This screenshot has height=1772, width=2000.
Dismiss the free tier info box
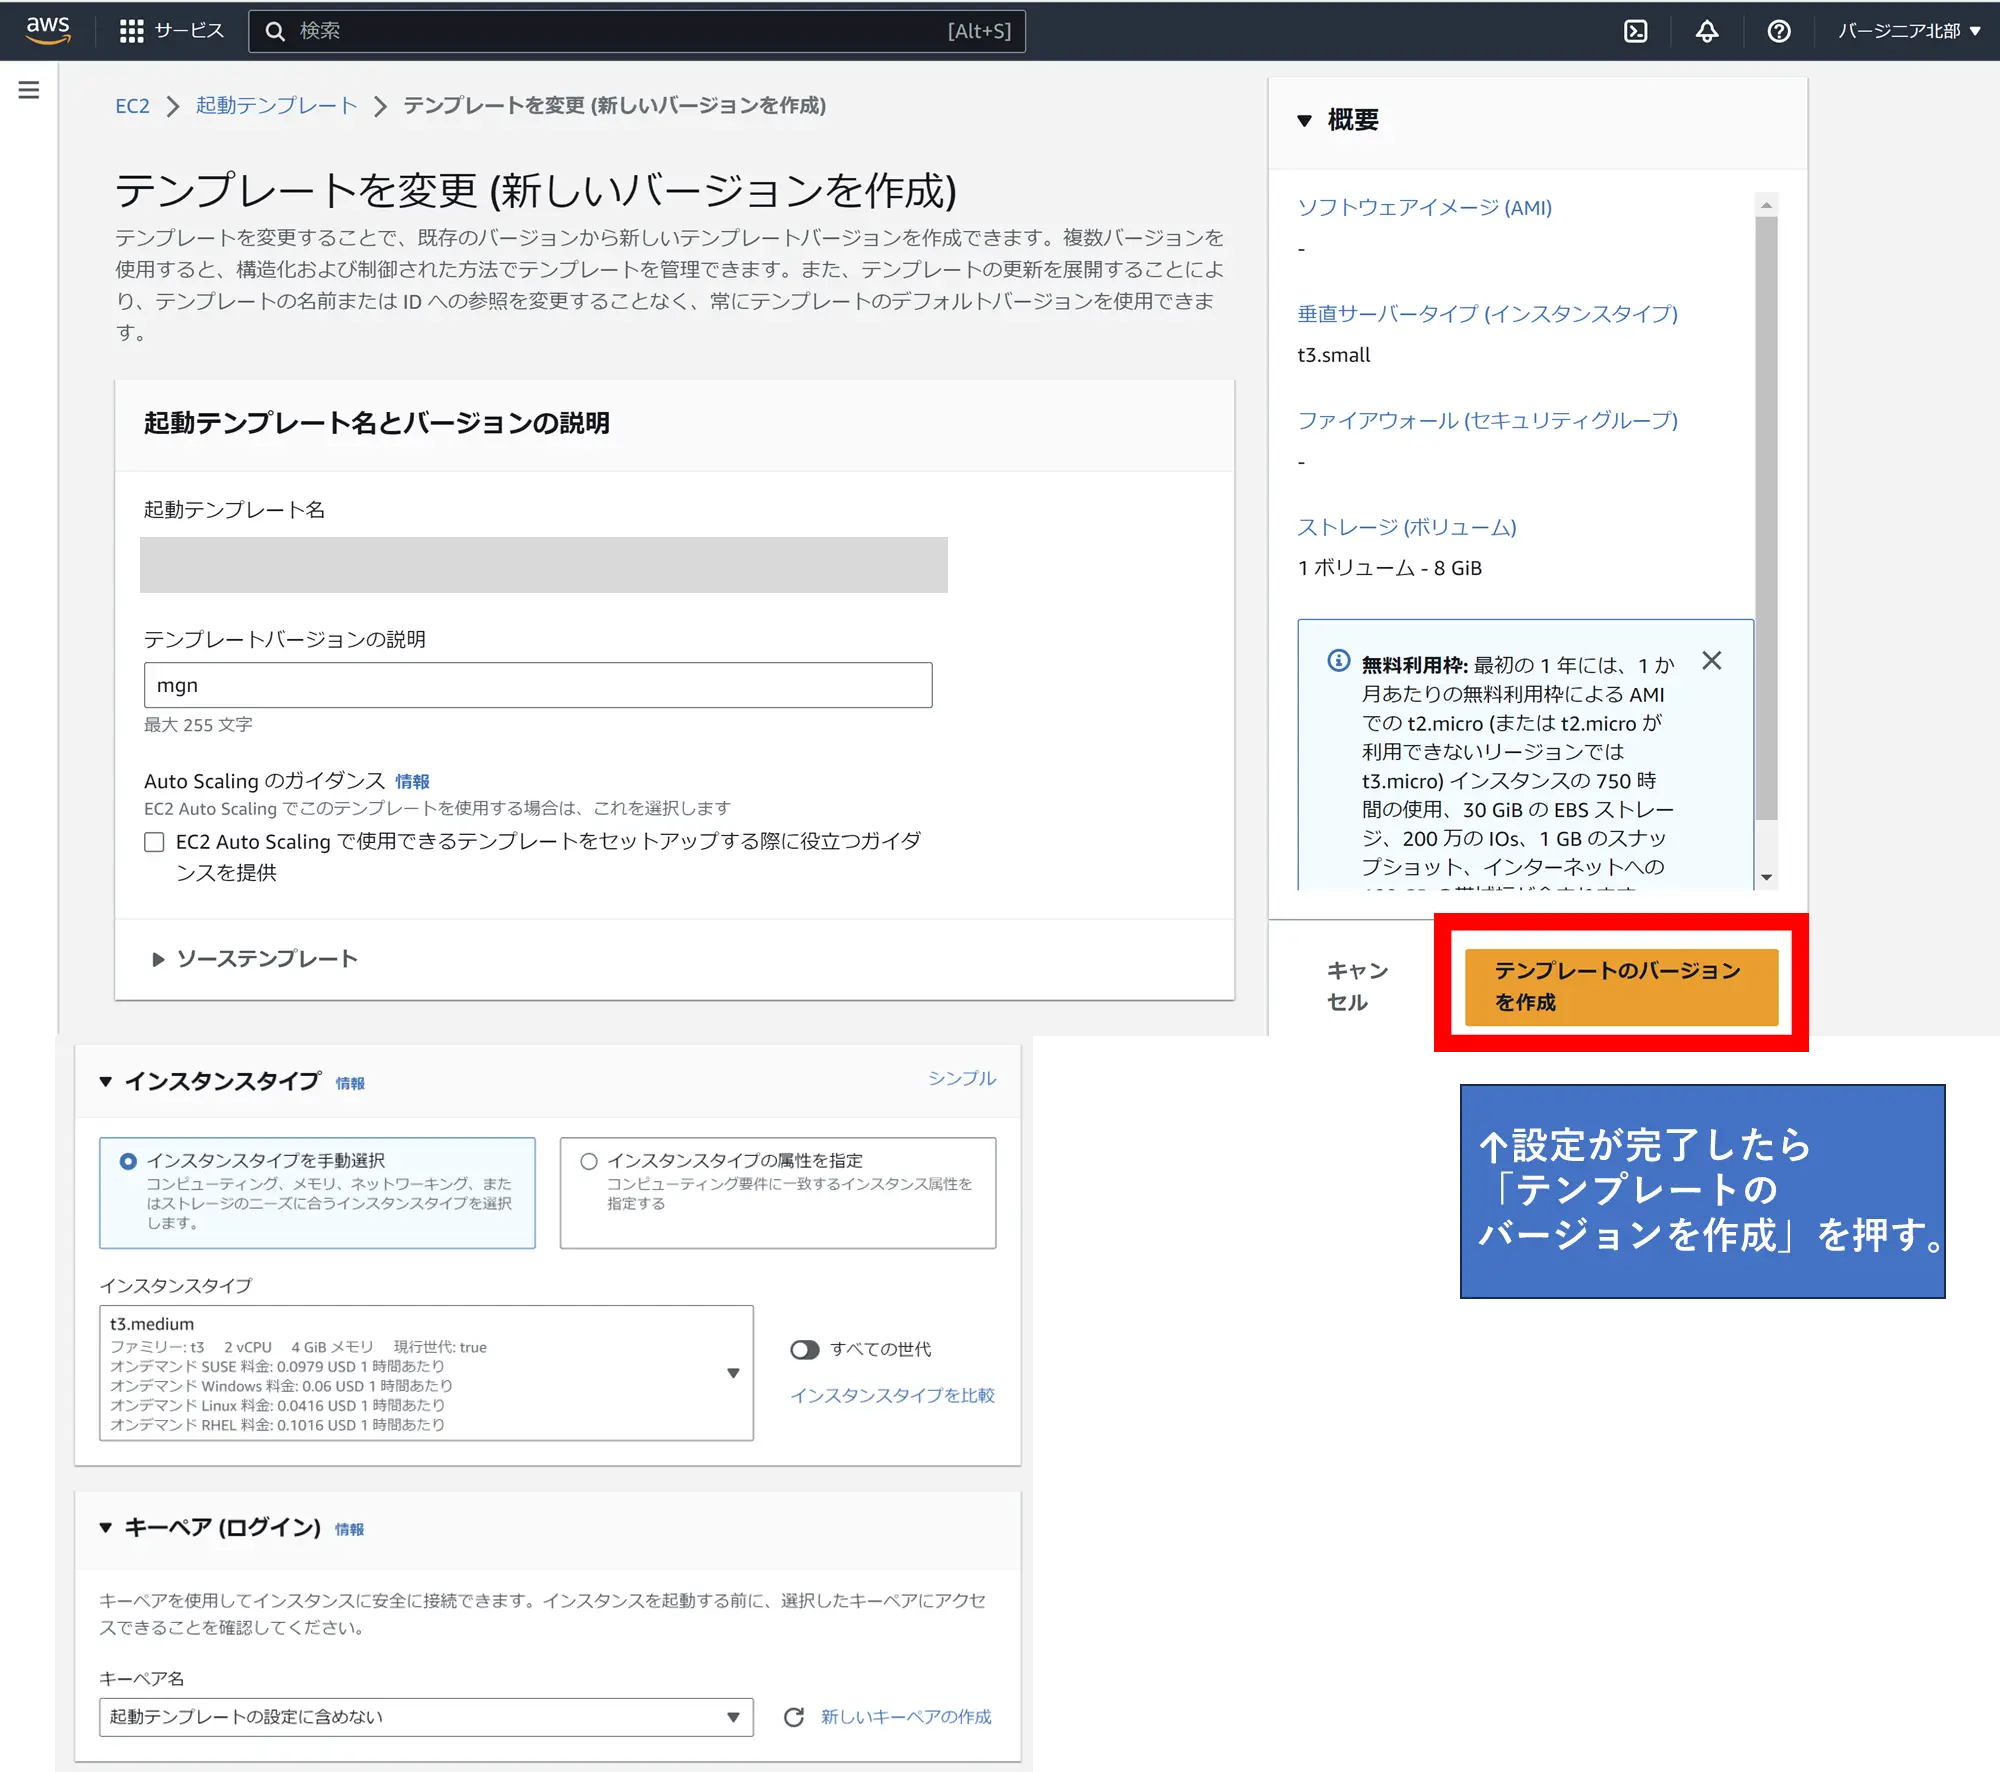1712,661
